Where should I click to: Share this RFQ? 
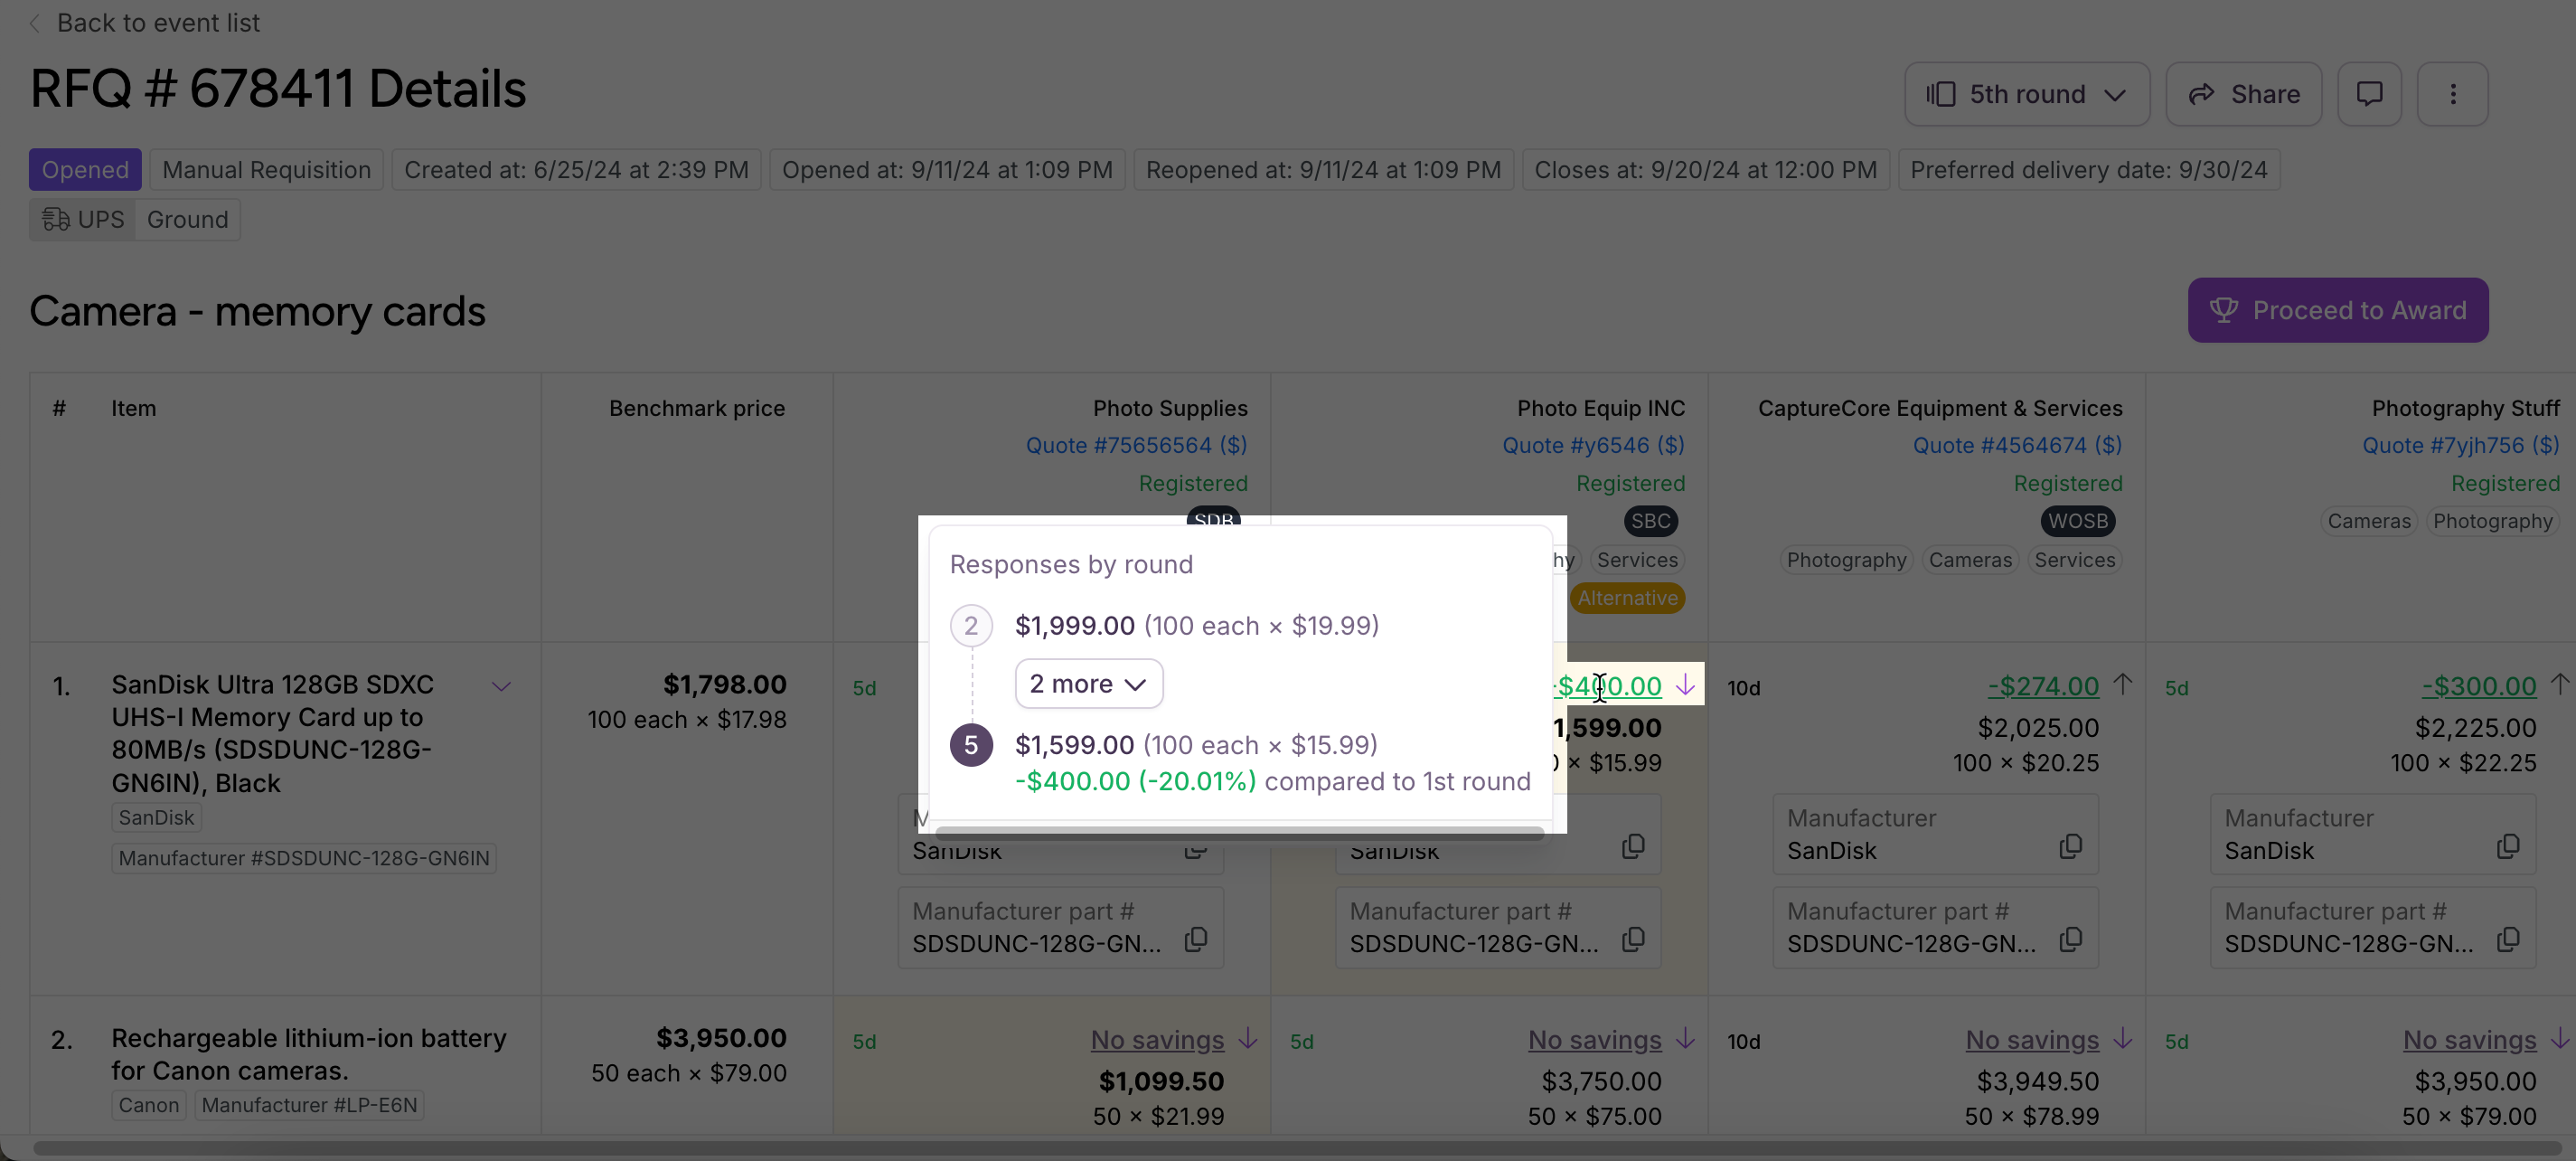tap(2243, 94)
